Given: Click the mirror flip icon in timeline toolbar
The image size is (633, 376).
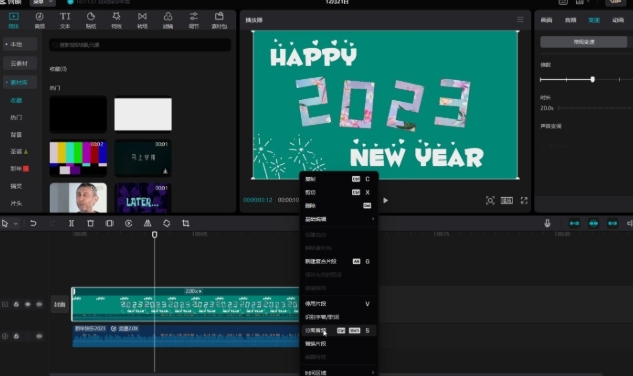Looking at the screenshot, I should tap(148, 223).
